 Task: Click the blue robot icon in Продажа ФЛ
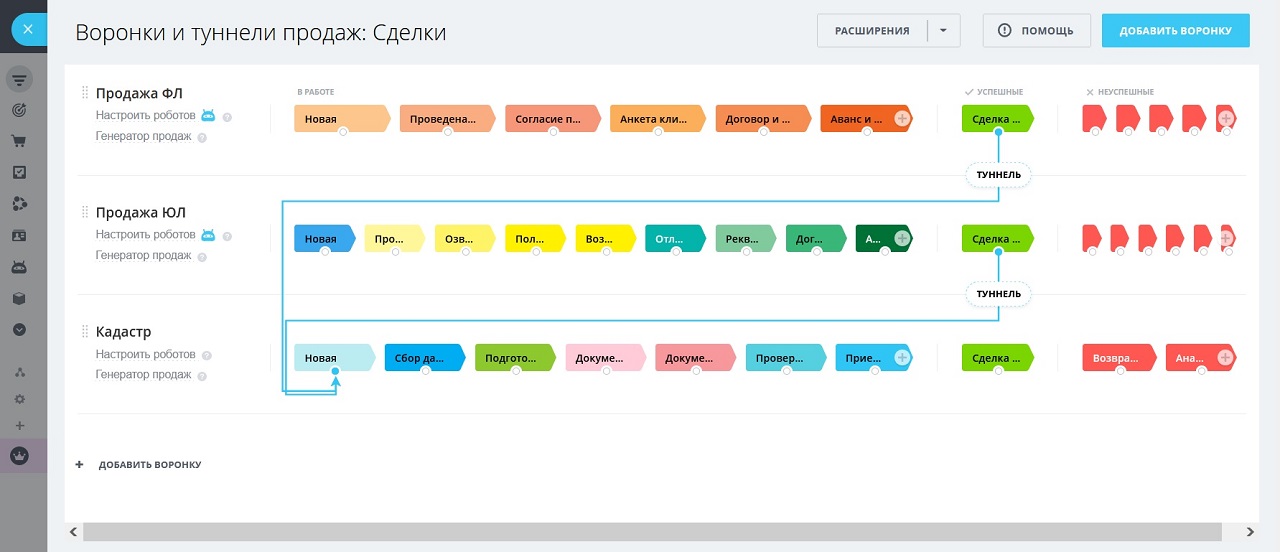pyautogui.click(x=208, y=115)
